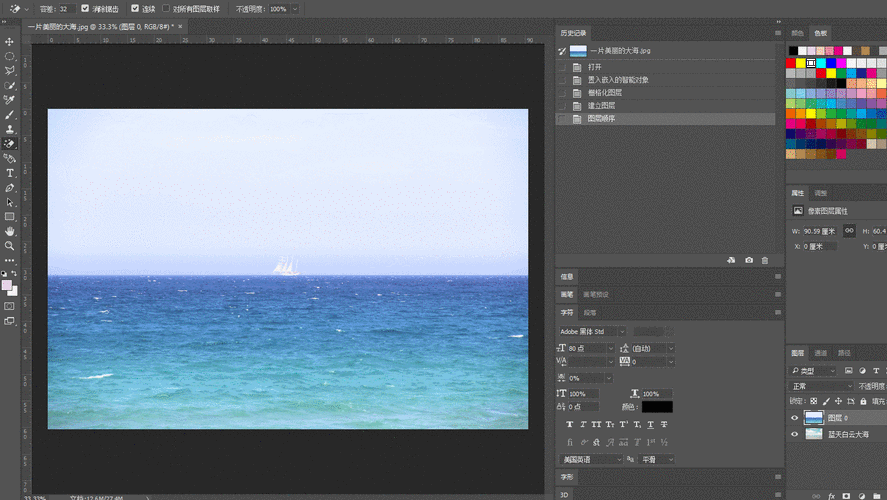This screenshot has width=887, height=500.
Task: Delete history state with trash icon
Action: click(x=766, y=260)
